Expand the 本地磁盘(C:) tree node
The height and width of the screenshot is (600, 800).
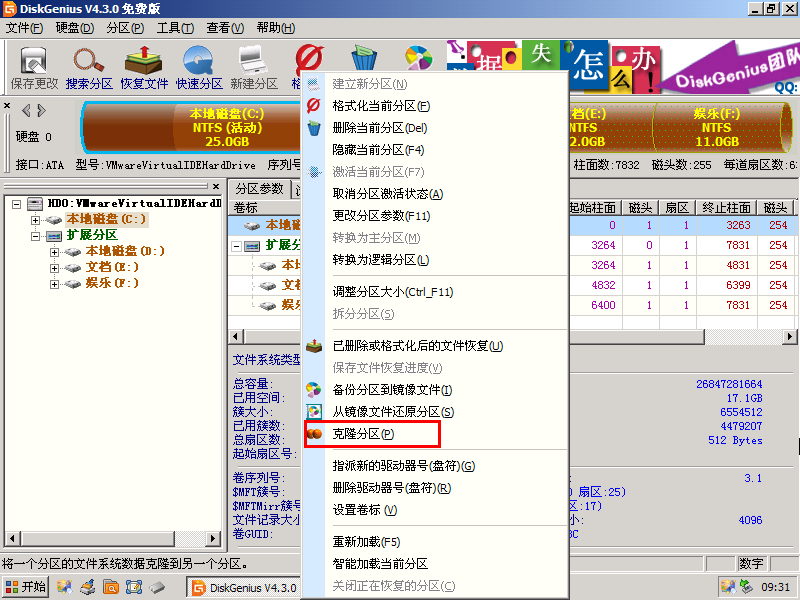tap(35, 220)
